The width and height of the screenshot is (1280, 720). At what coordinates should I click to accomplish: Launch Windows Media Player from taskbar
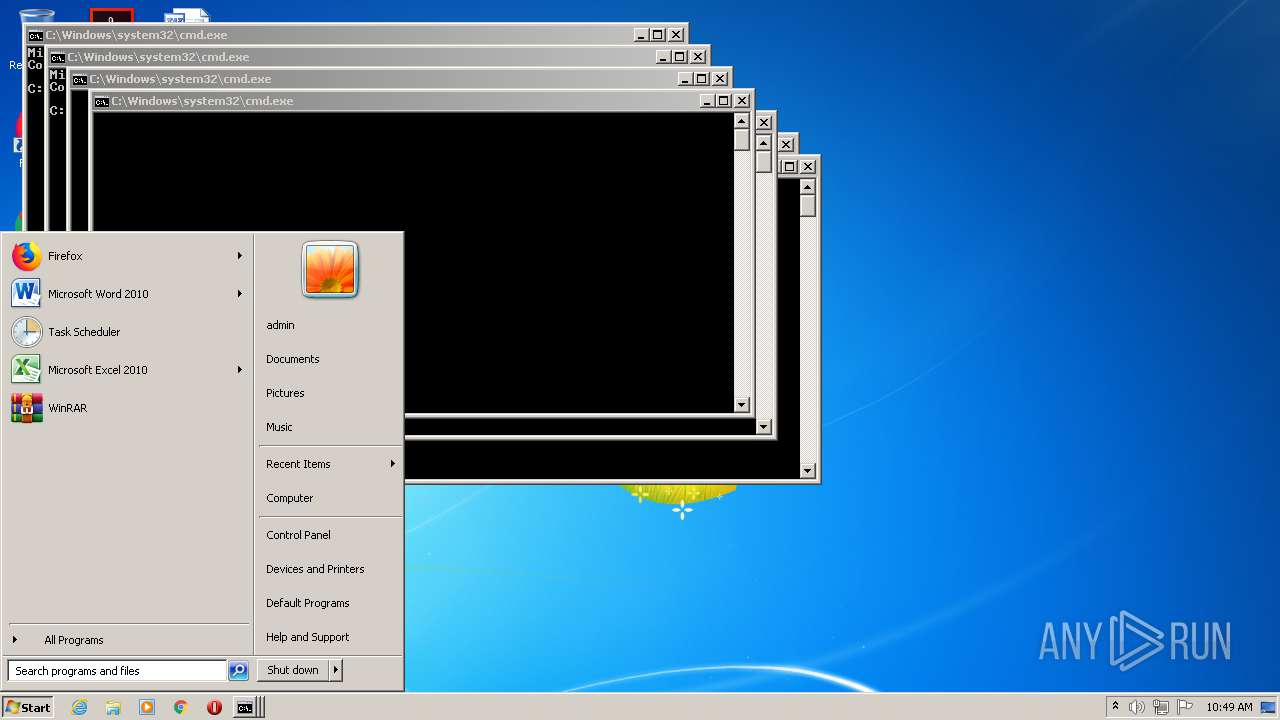tap(147, 707)
